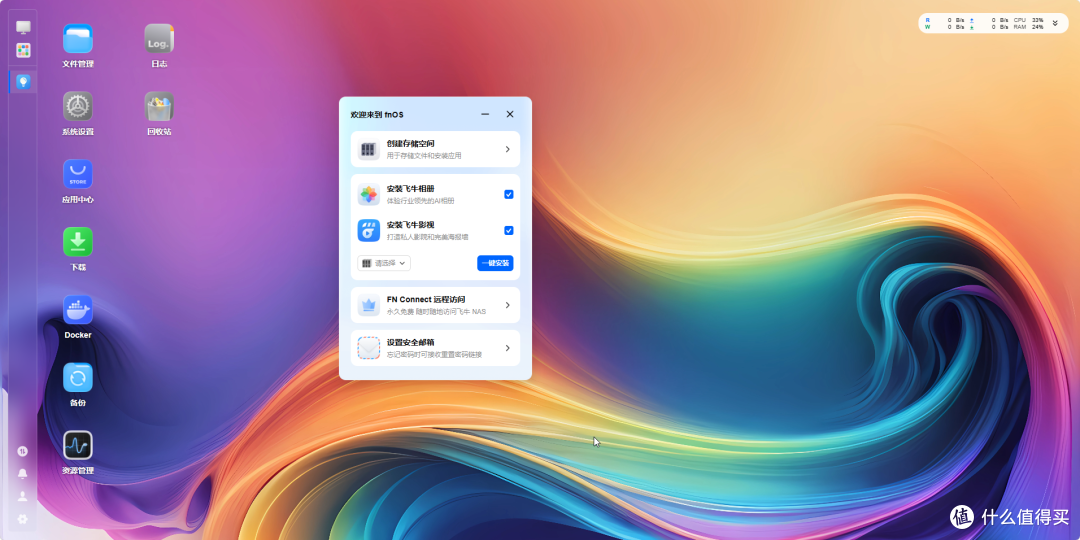1080x540 pixels.
Task: Open the 下载 download app icon
Action: pos(78,242)
